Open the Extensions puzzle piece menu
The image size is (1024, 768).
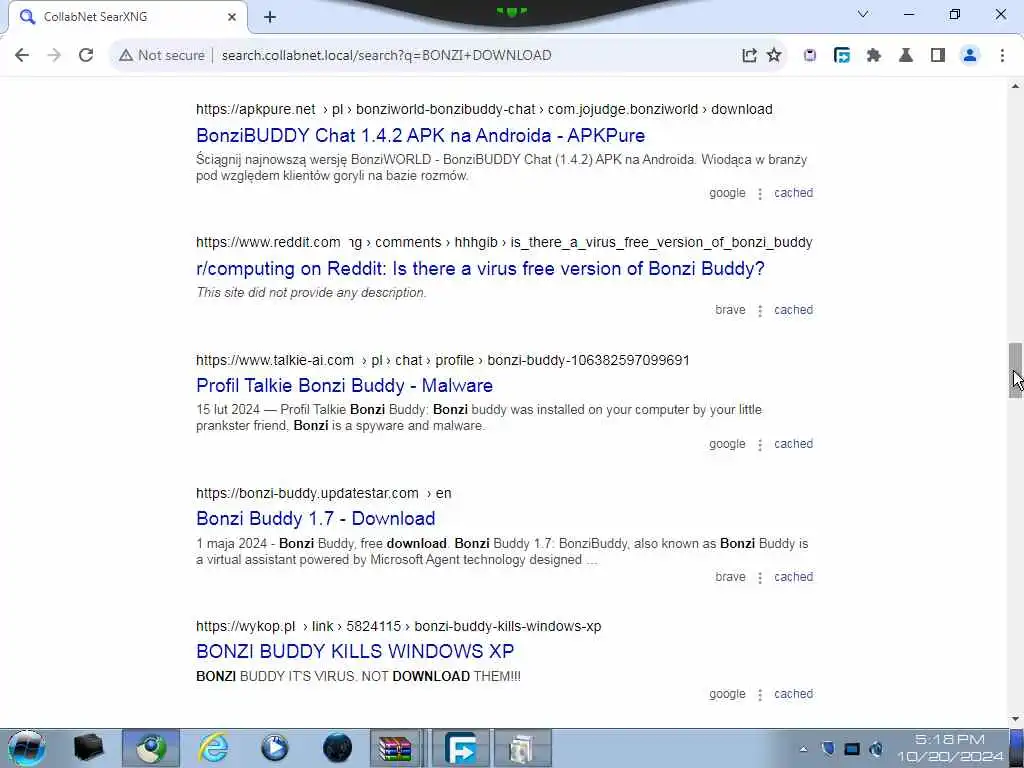[x=874, y=56]
